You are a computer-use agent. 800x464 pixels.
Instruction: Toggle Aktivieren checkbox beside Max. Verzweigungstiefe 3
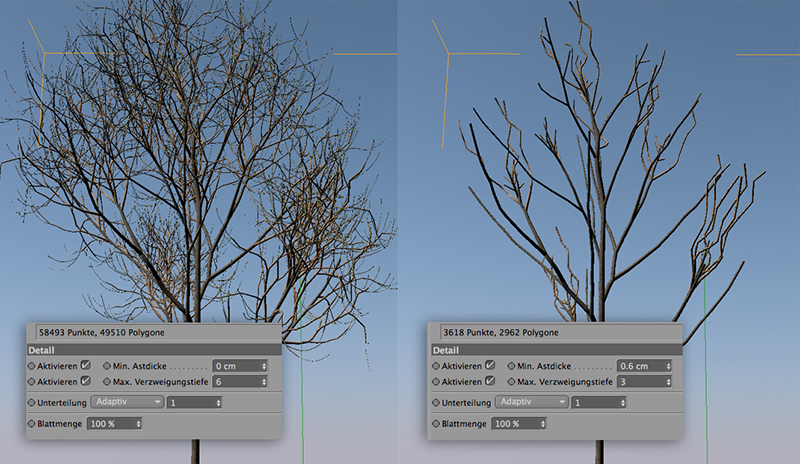490,381
